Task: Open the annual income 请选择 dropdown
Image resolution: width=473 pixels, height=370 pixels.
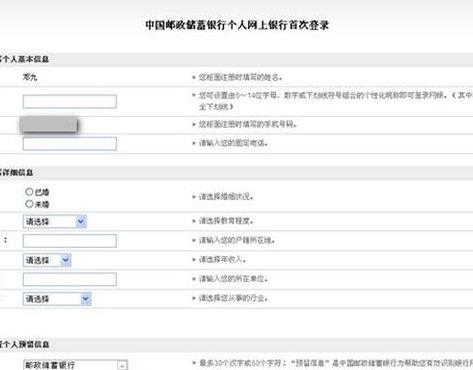Action: point(47,260)
